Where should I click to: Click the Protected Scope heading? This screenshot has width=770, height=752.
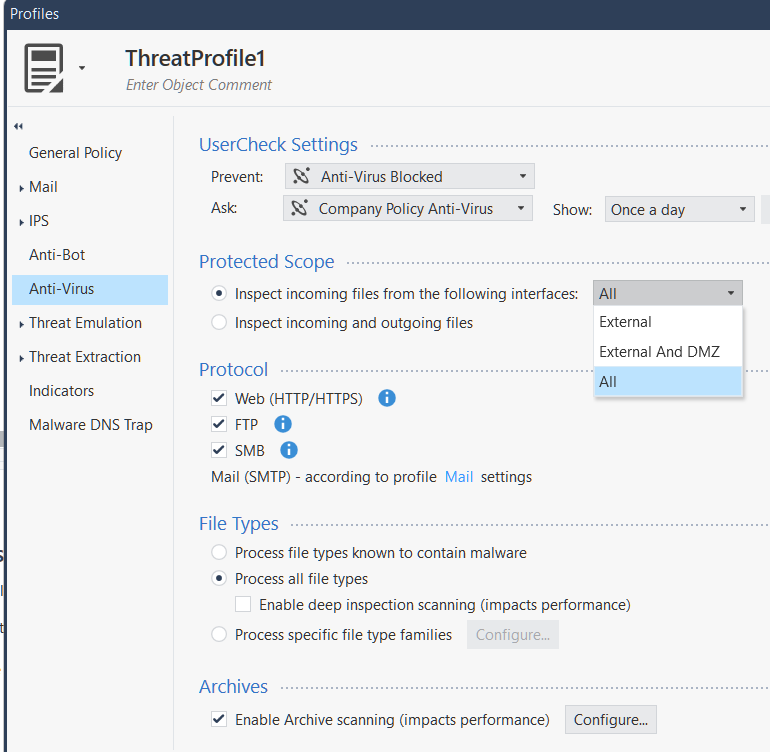[x=267, y=262]
